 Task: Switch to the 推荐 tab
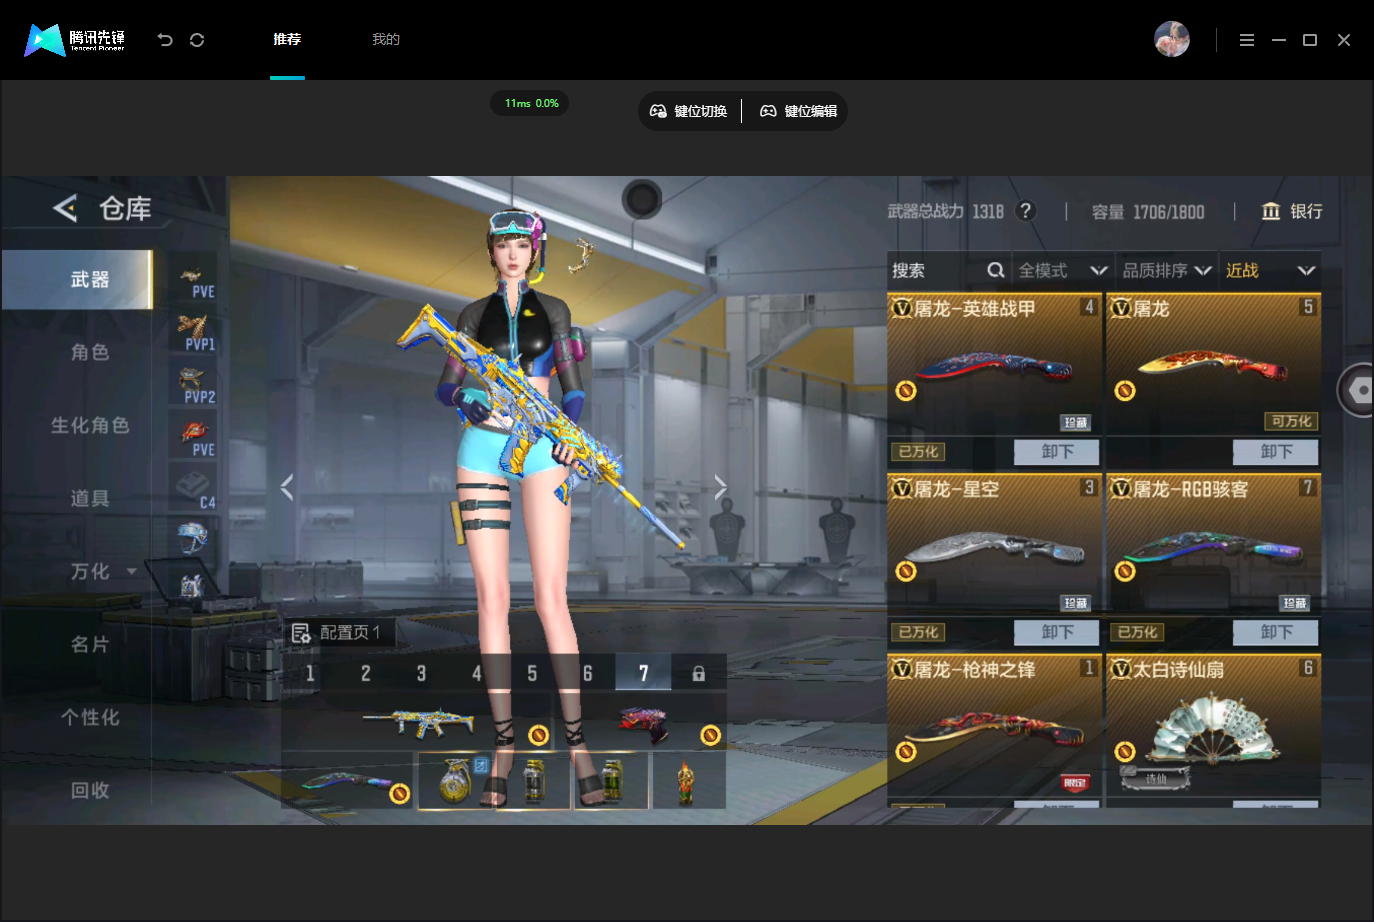tap(287, 40)
